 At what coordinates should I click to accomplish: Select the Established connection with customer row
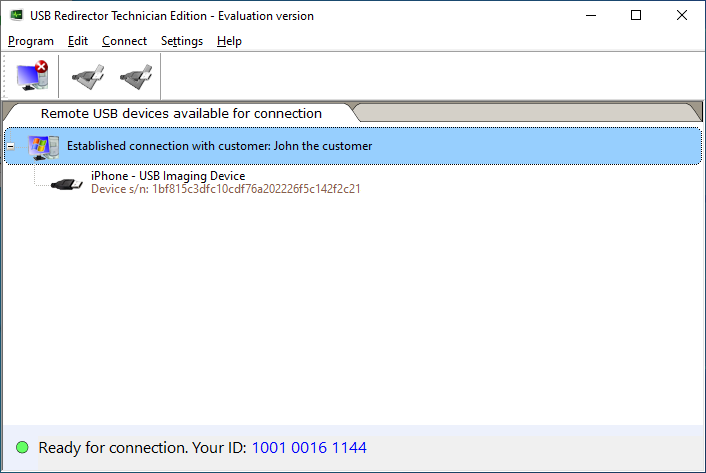219,146
